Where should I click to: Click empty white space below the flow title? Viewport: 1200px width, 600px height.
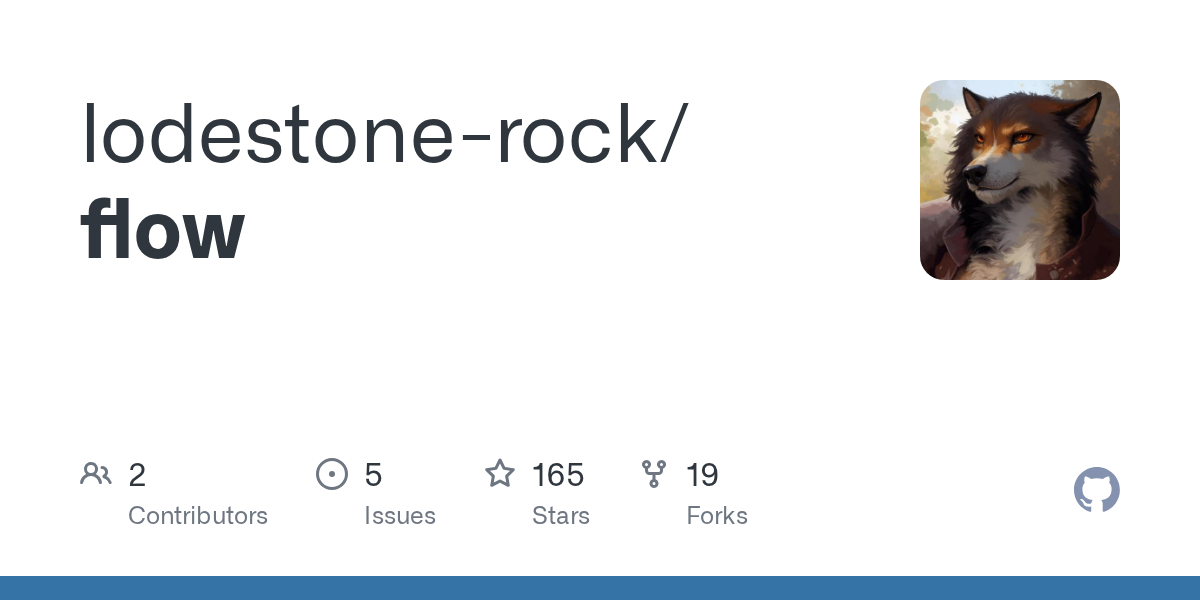click(400, 360)
